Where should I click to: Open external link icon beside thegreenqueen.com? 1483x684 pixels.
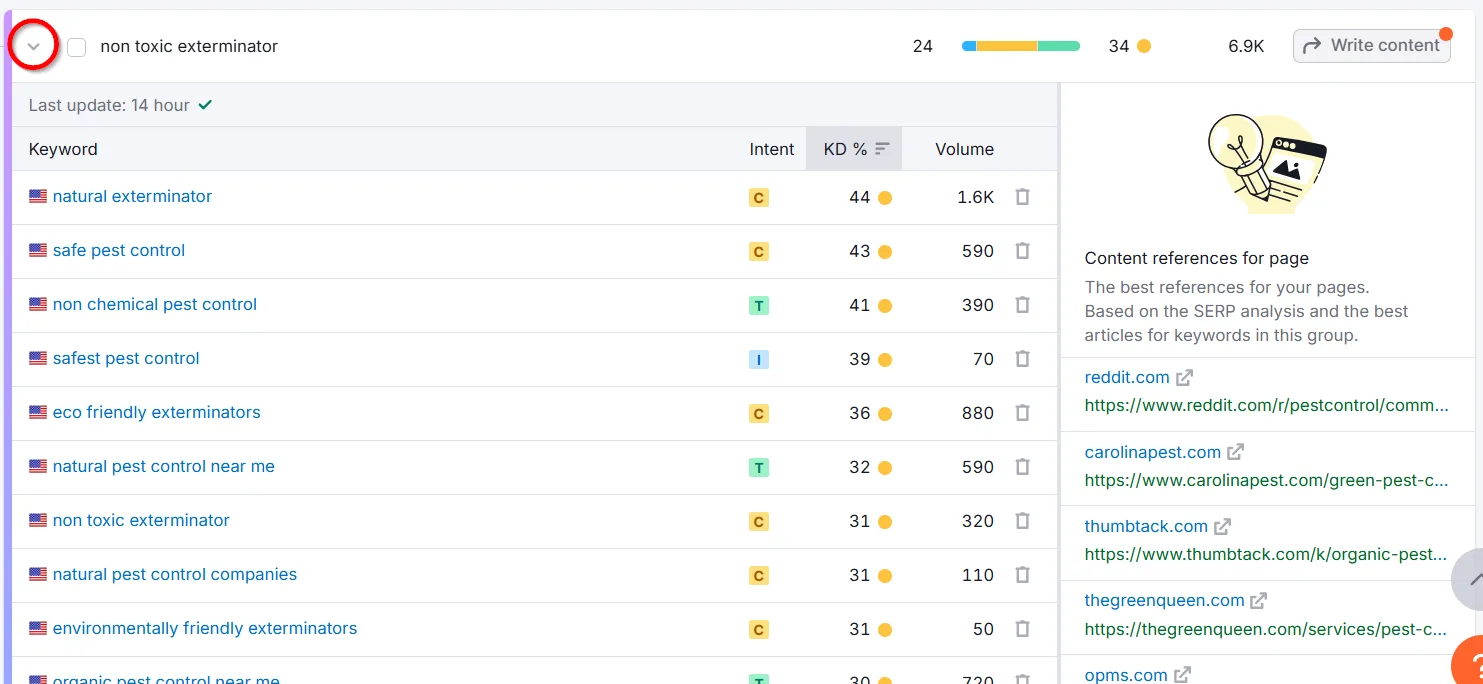pos(1259,601)
